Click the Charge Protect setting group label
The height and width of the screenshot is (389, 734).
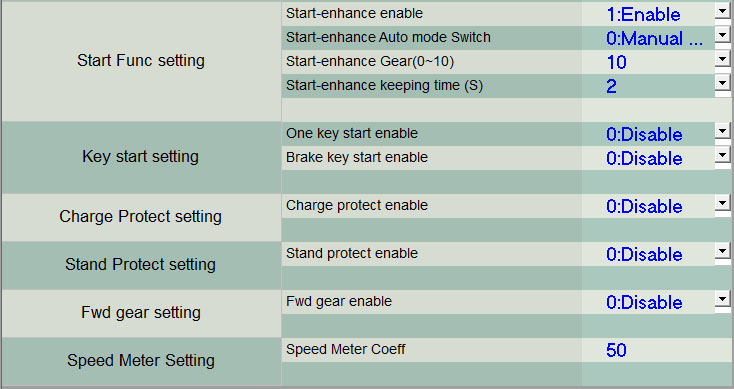[140, 217]
